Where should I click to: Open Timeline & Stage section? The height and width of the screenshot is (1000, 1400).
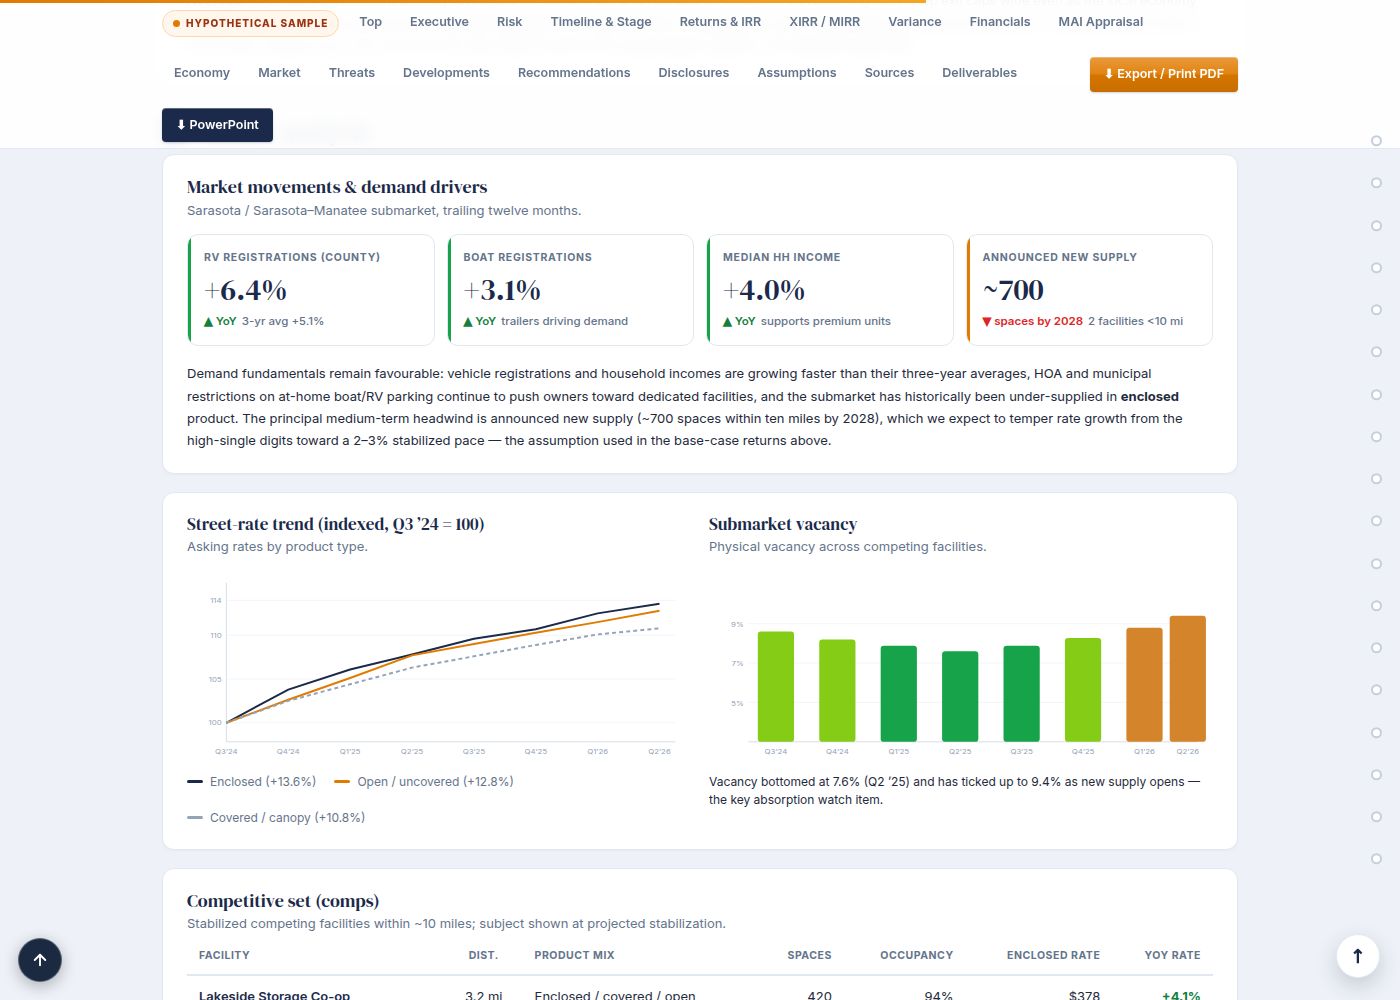(601, 22)
